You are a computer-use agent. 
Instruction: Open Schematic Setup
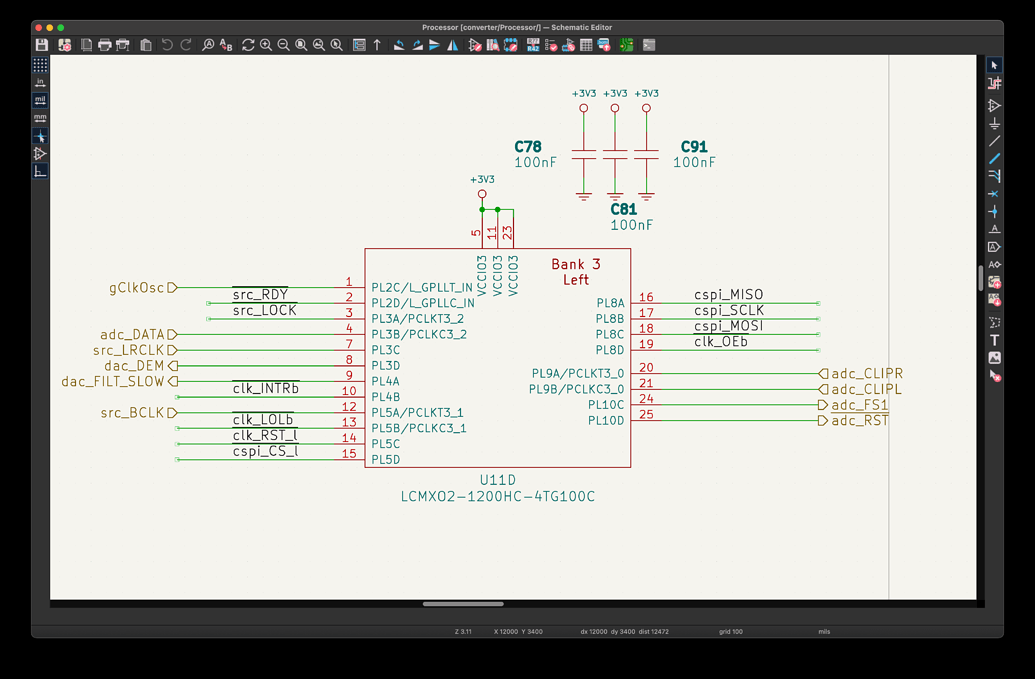[x=65, y=45]
